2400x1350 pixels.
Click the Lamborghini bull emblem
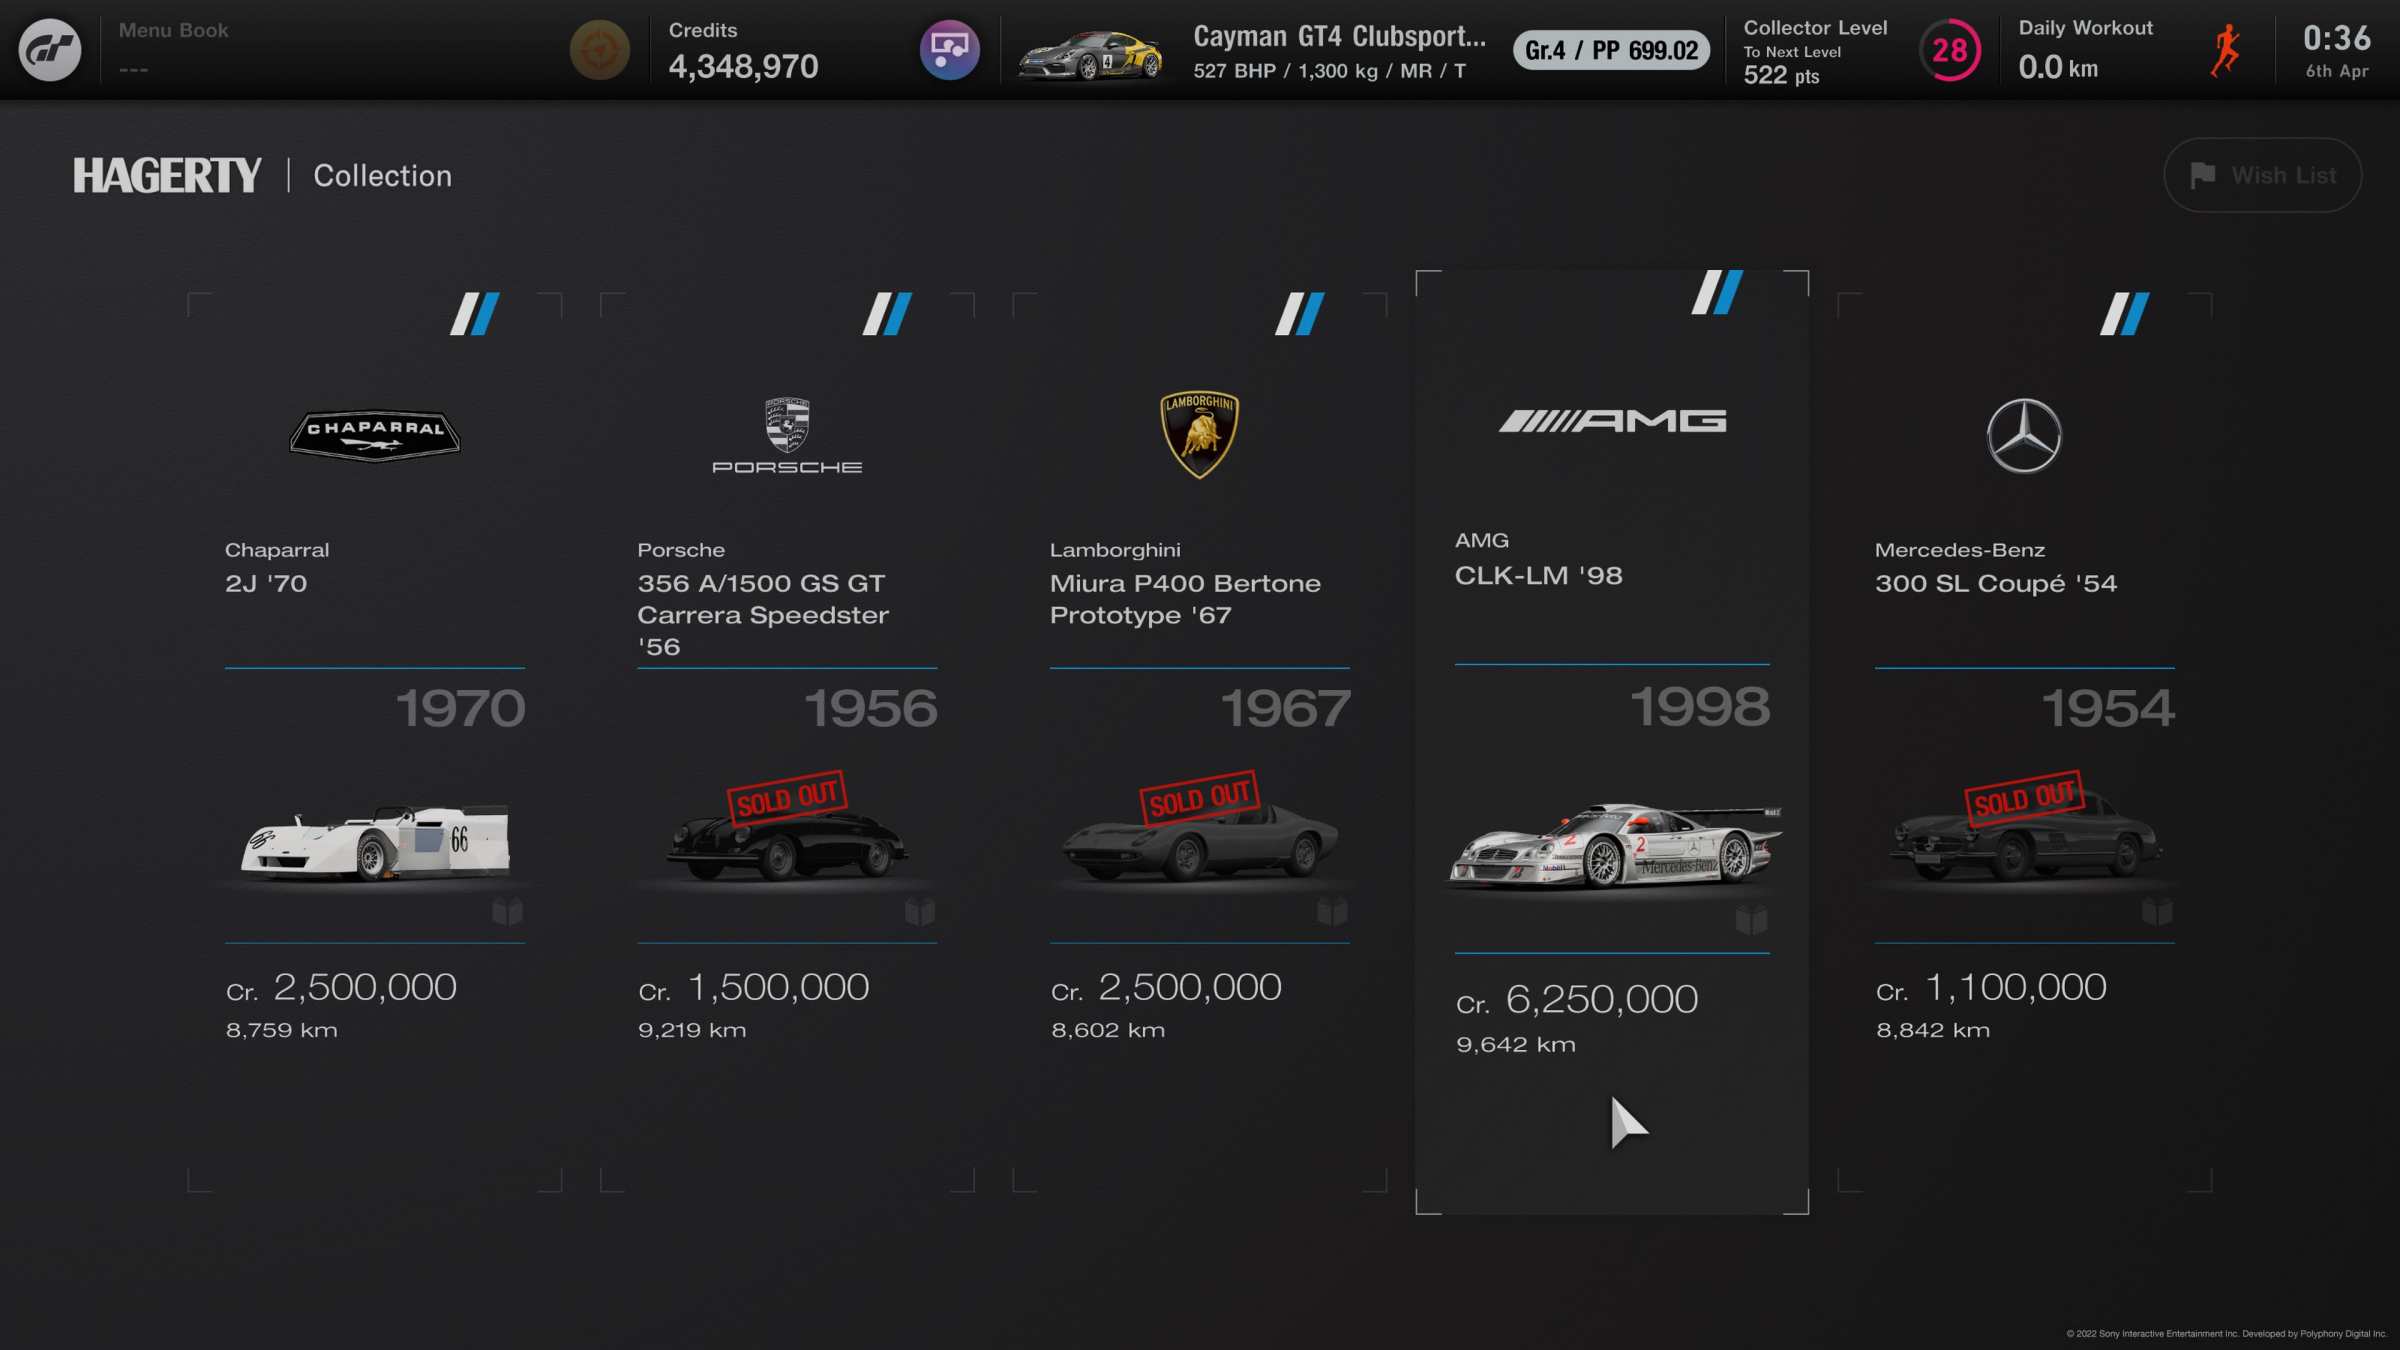click(1199, 434)
